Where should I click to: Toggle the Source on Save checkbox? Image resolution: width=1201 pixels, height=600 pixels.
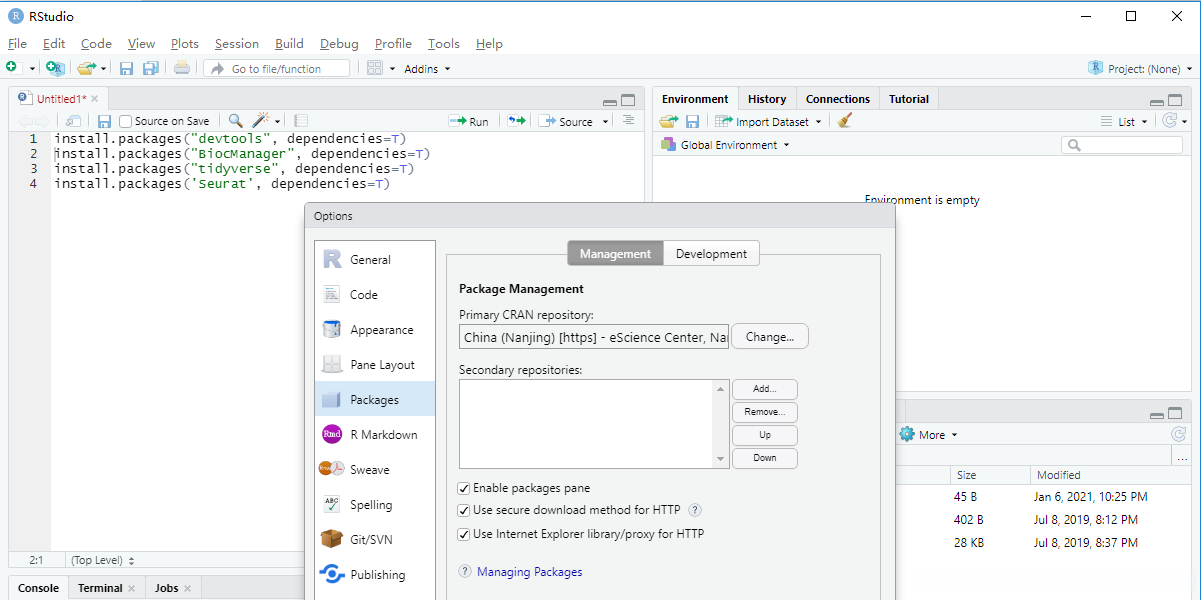126,121
